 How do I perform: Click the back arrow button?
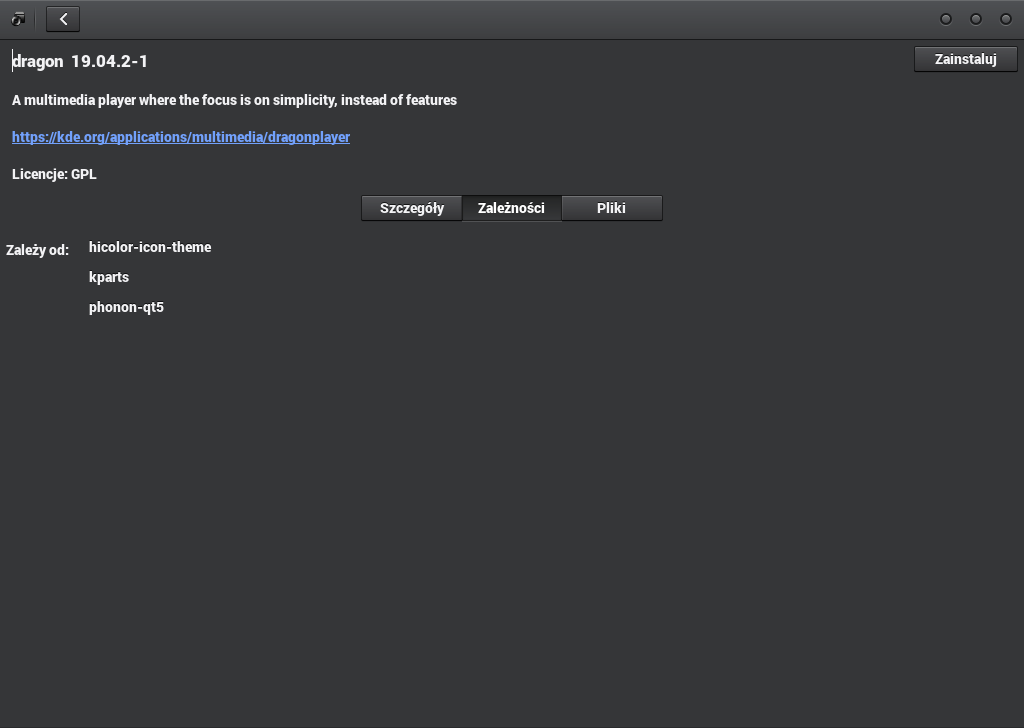[x=63, y=19]
